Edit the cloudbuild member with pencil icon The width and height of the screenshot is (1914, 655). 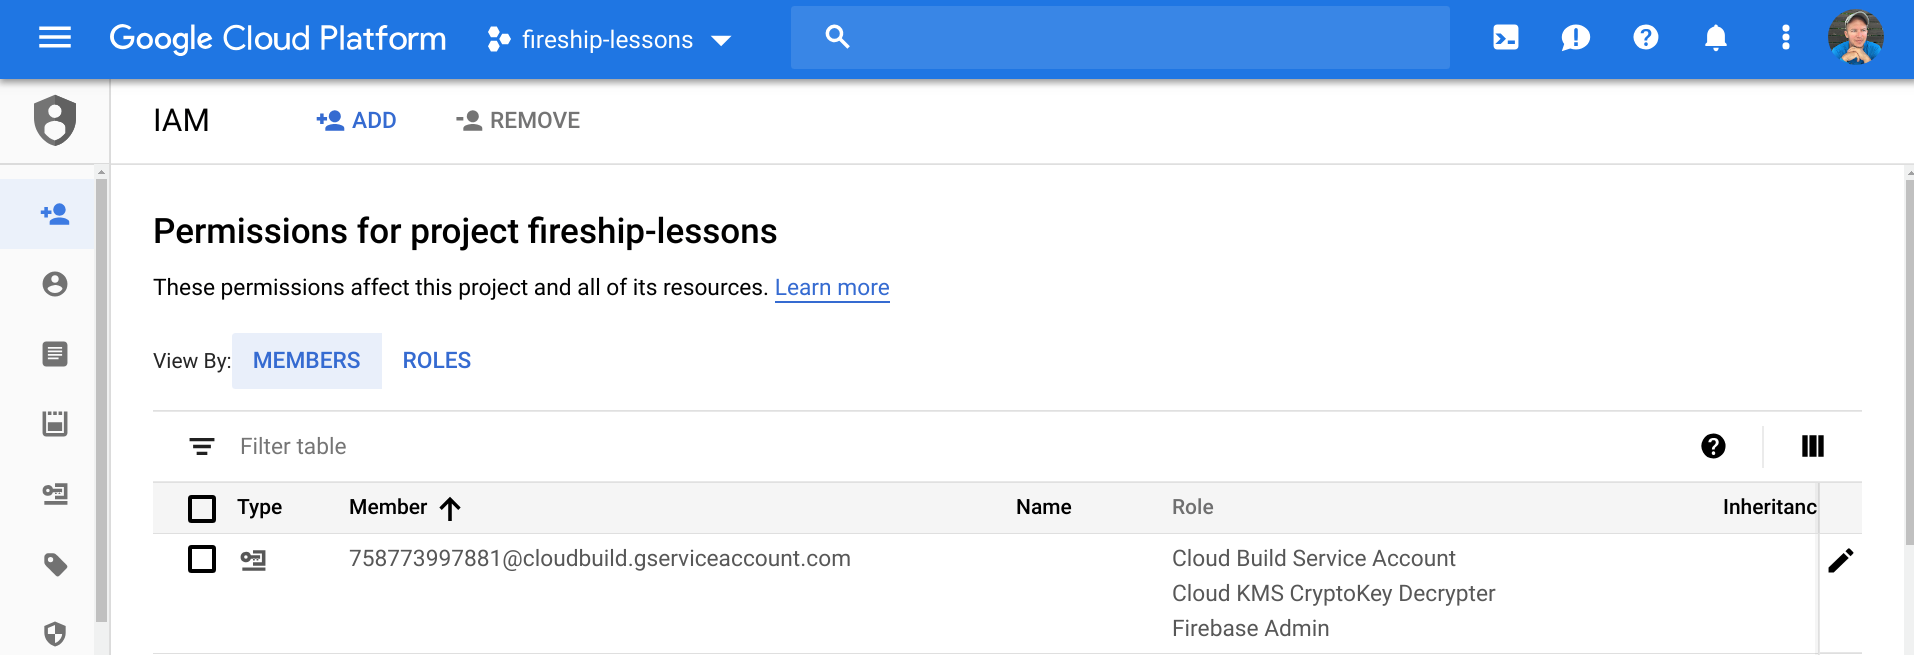tap(1840, 560)
